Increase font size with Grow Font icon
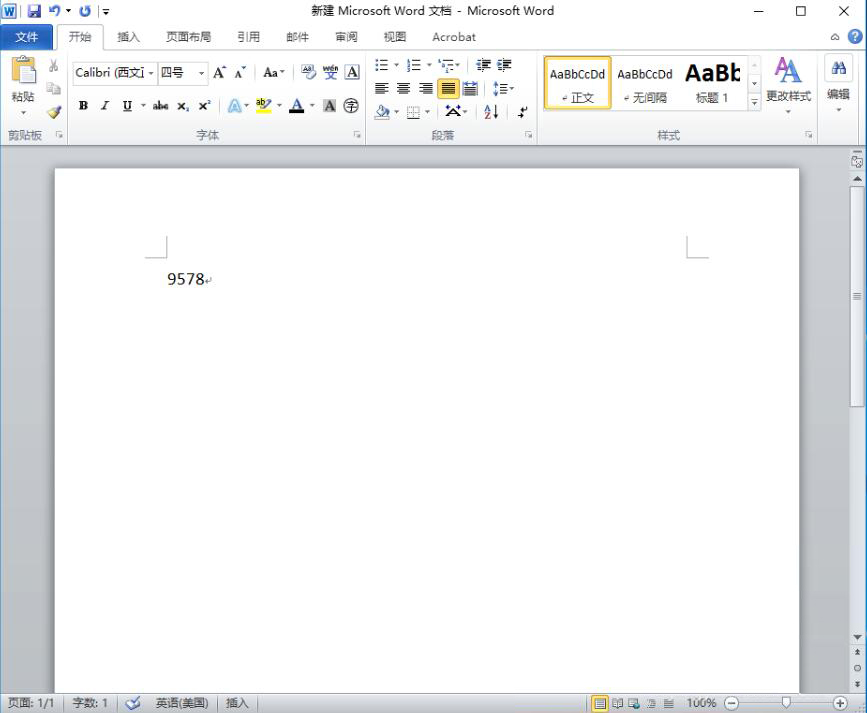This screenshot has width=867, height=713. (x=220, y=72)
